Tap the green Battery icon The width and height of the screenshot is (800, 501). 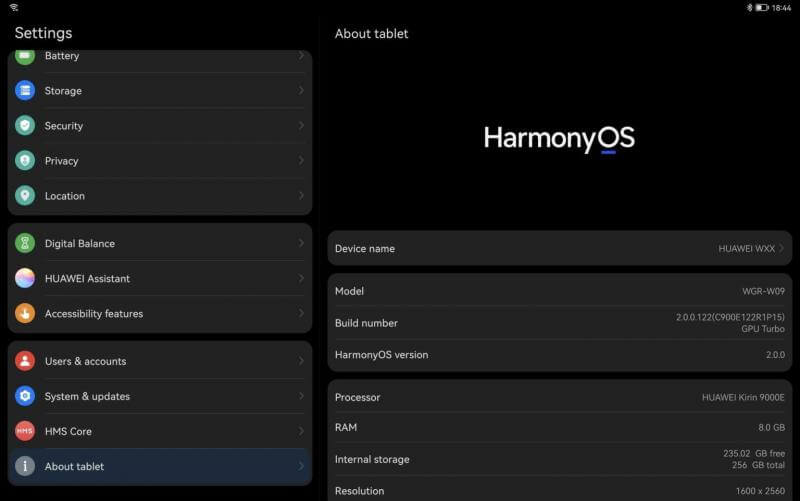[25, 56]
